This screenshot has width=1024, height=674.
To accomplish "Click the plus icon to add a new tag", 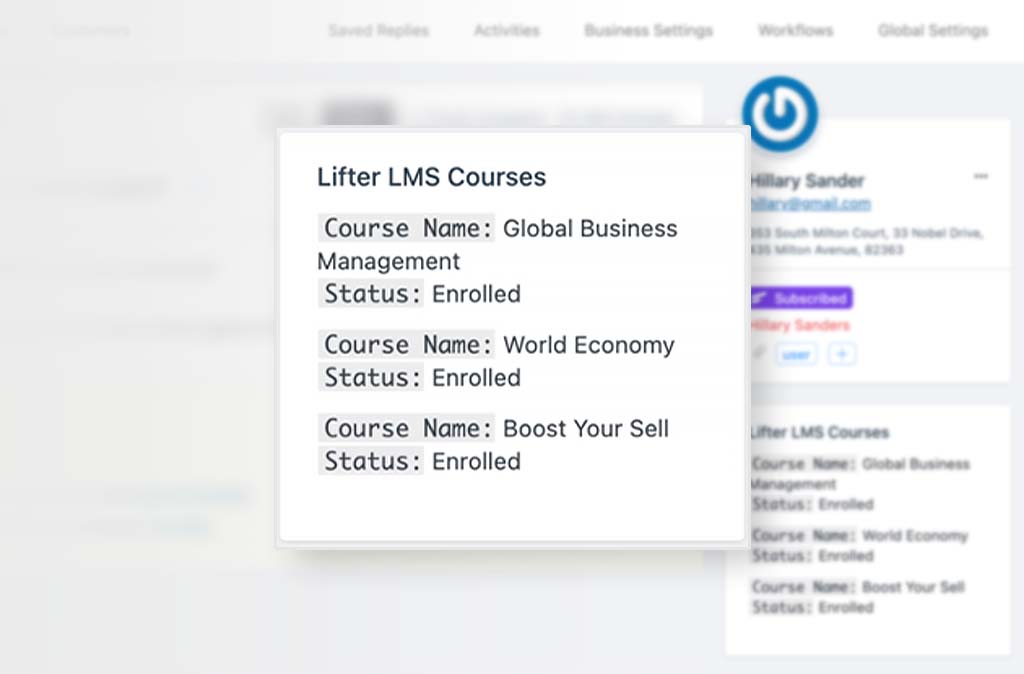I will coord(841,354).
